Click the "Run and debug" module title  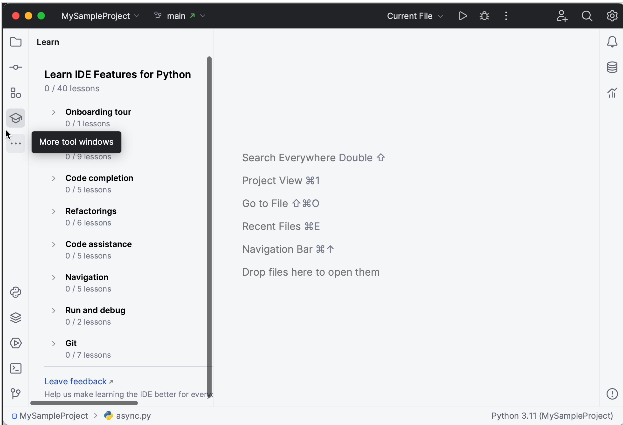point(95,310)
